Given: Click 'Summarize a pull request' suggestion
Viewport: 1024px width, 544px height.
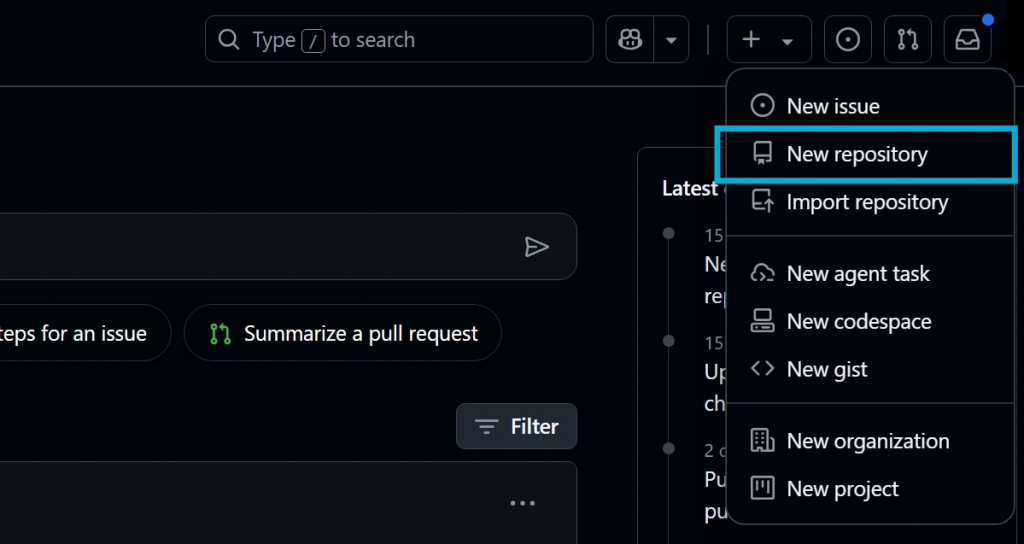Looking at the screenshot, I should [x=343, y=333].
